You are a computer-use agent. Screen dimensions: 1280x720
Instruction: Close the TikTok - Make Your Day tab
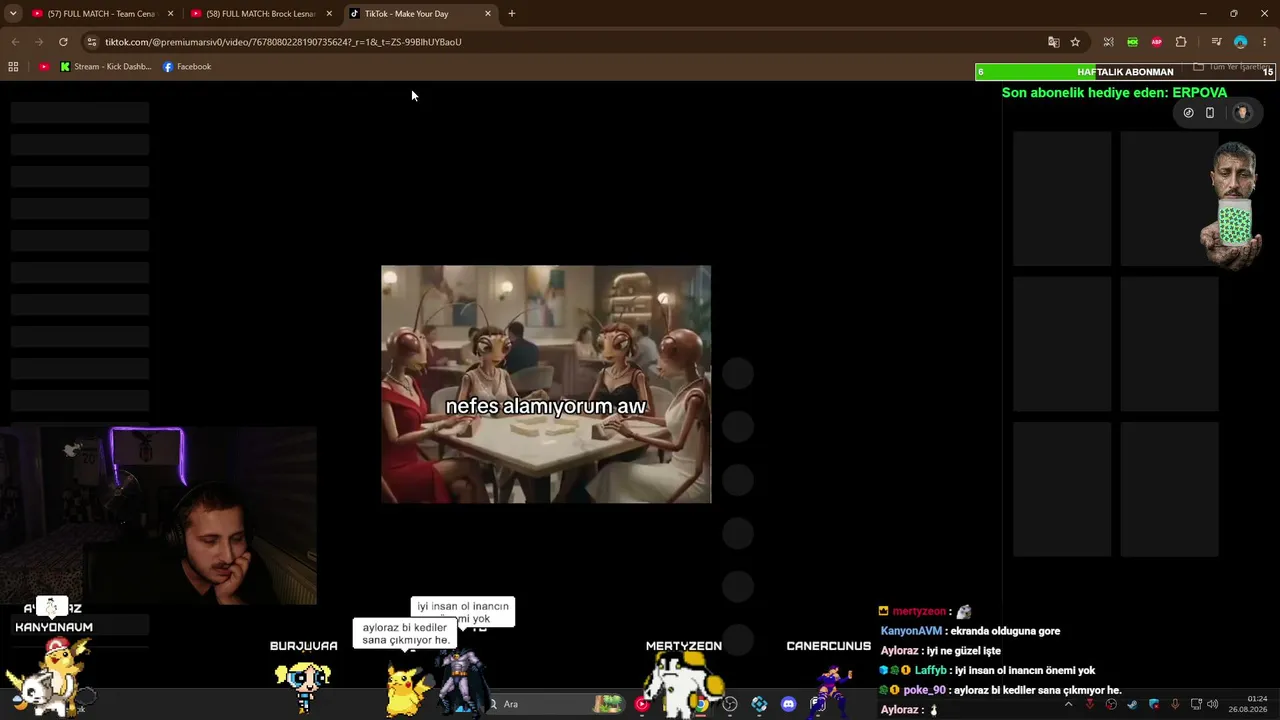(488, 14)
